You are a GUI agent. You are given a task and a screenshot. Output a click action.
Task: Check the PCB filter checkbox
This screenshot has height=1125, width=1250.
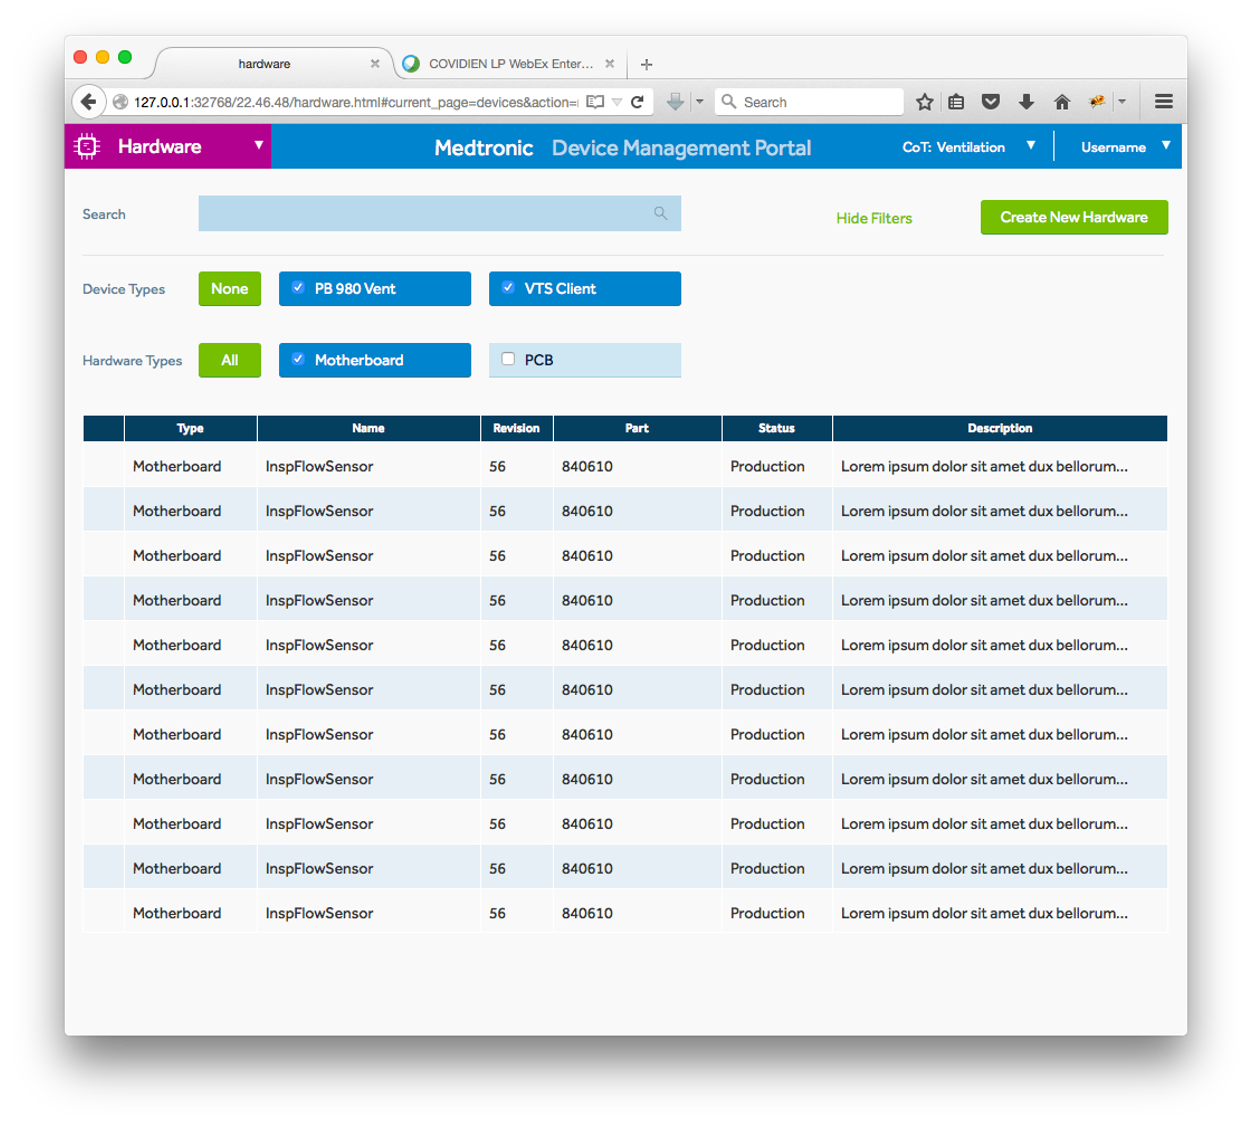(508, 358)
